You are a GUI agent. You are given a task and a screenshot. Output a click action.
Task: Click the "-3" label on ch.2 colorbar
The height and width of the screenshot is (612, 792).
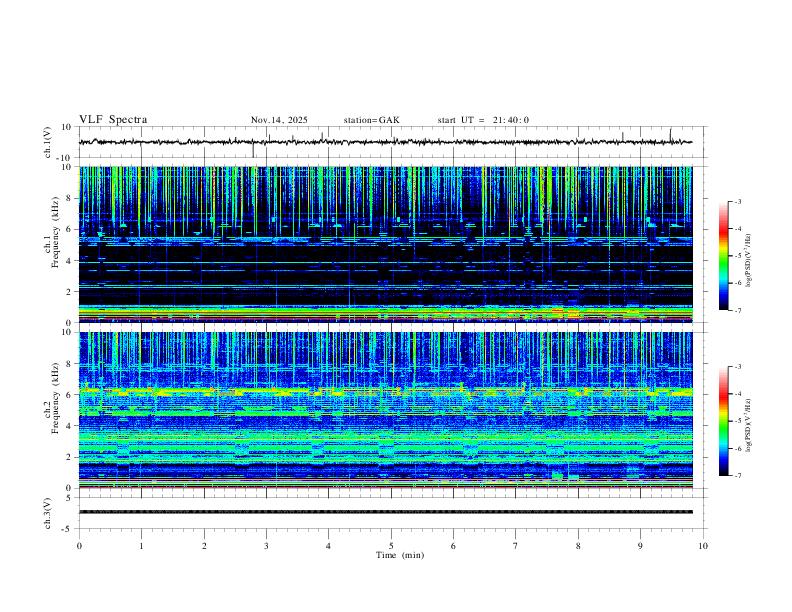click(x=738, y=367)
